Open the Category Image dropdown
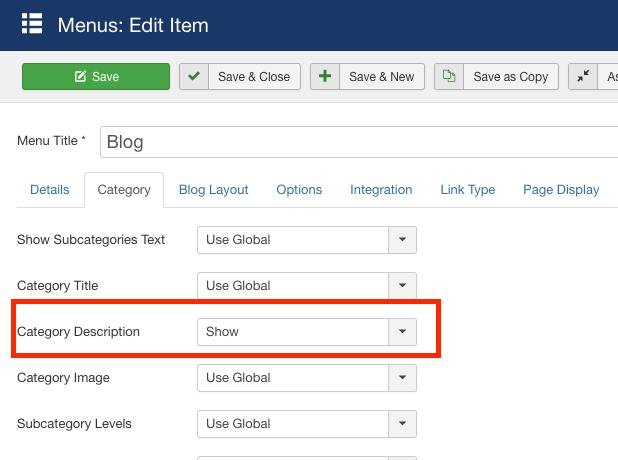Screen dimensions: 618x460 [402, 378]
